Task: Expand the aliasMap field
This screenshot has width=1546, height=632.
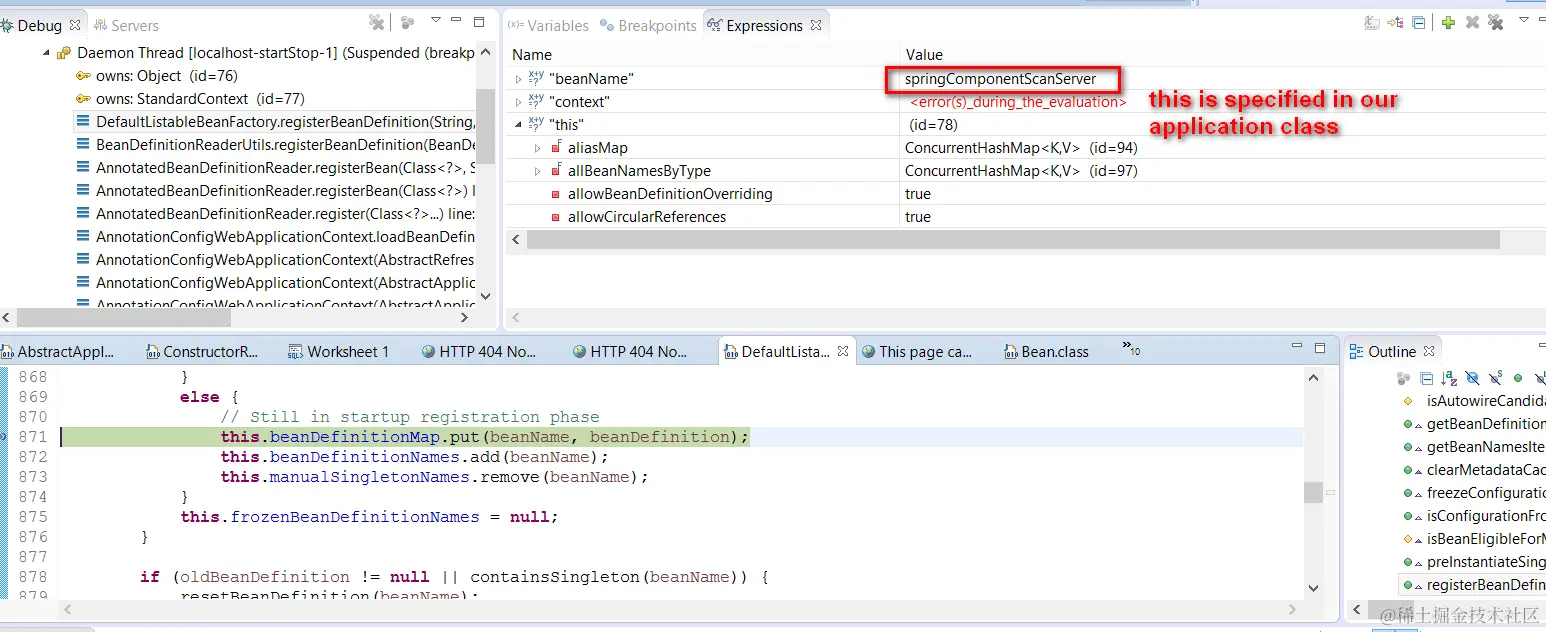Action: (538, 148)
